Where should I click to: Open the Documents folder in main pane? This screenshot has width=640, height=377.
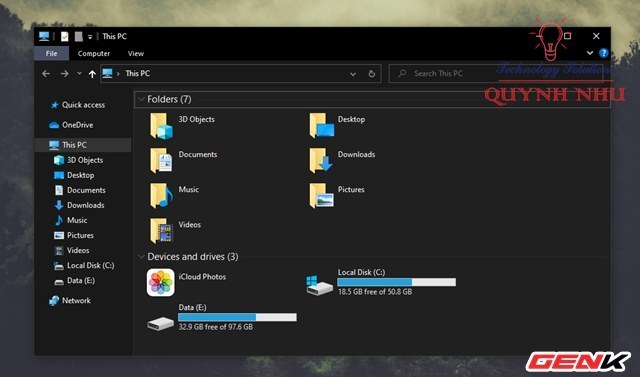(x=162, y=160)
